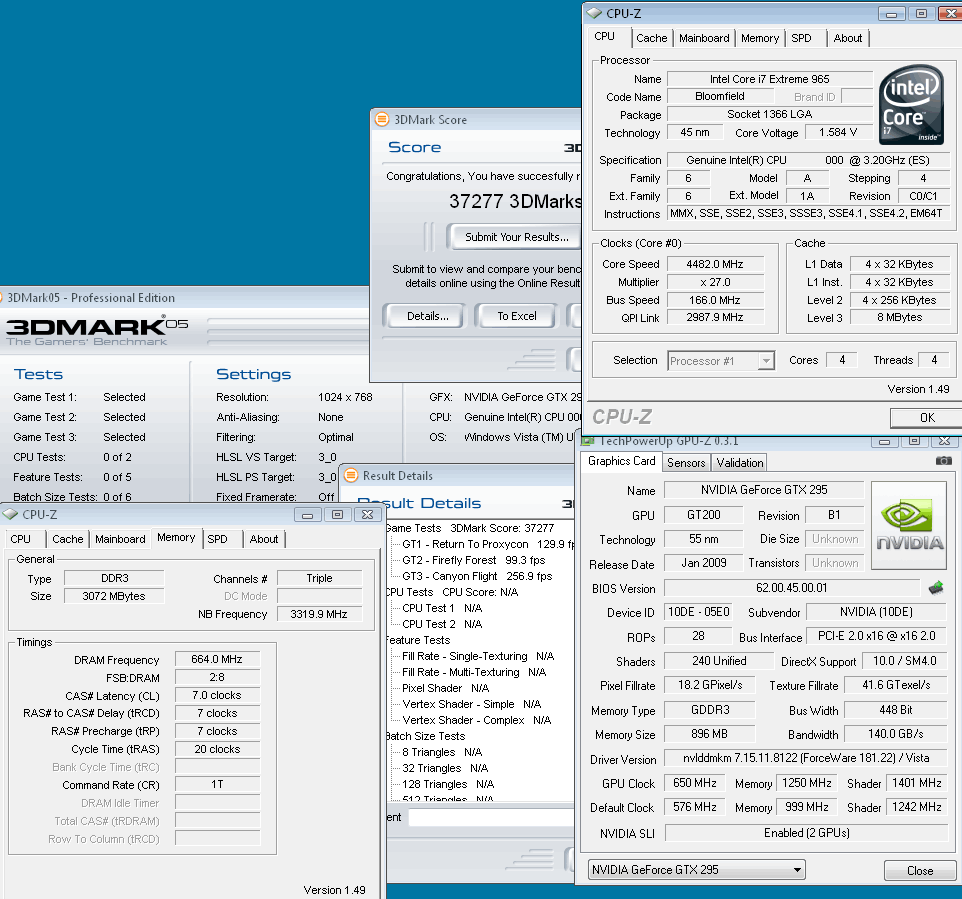The image size is (962, 899).
Task: Select Pixel Shader result row
Action: coord(445,687)
